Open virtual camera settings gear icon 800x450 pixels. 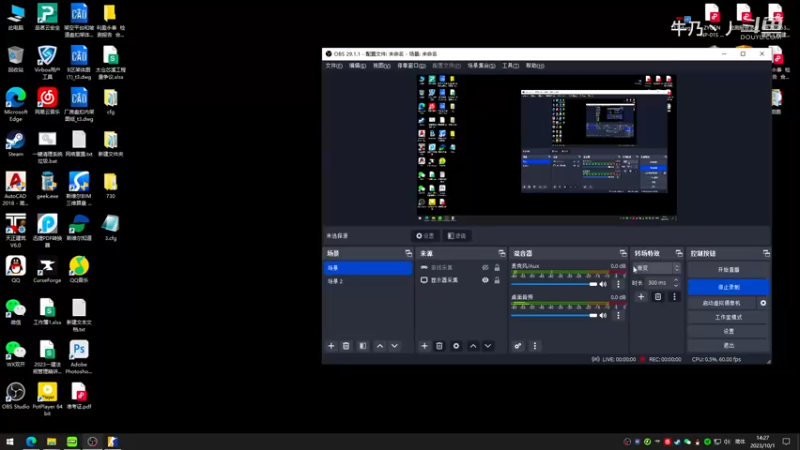763,303
